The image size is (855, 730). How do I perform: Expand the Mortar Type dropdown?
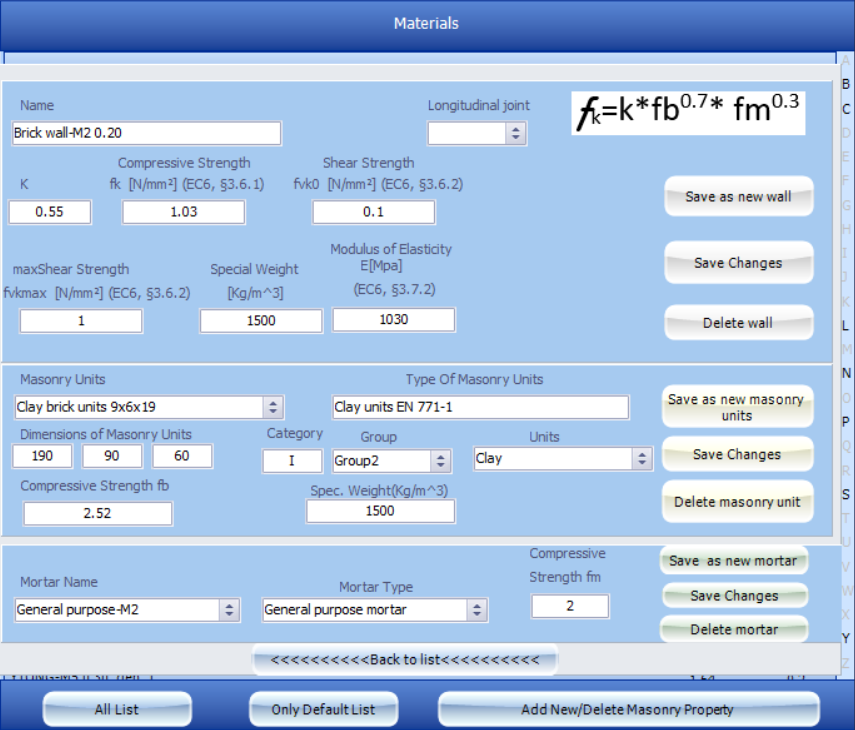click(x=477, y=610)
